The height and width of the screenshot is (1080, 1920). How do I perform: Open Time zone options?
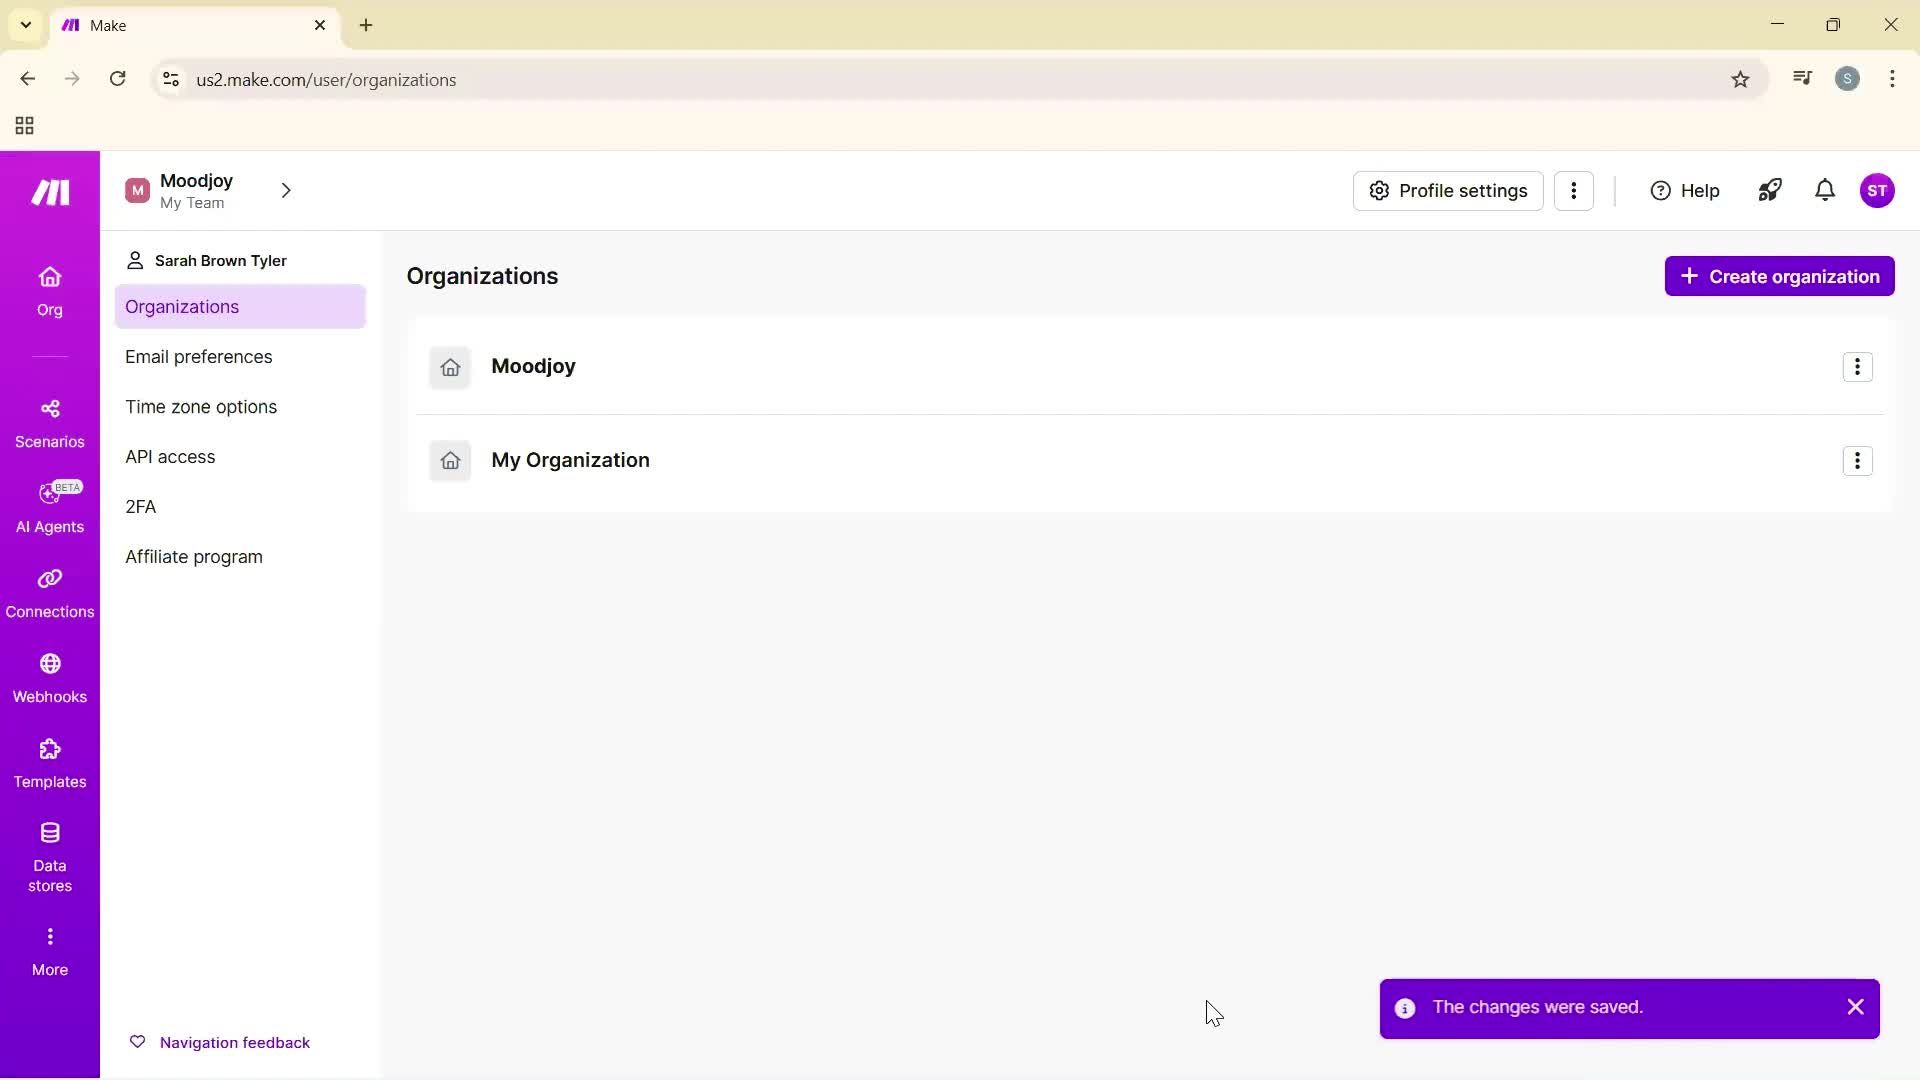(x=201, y=406)
